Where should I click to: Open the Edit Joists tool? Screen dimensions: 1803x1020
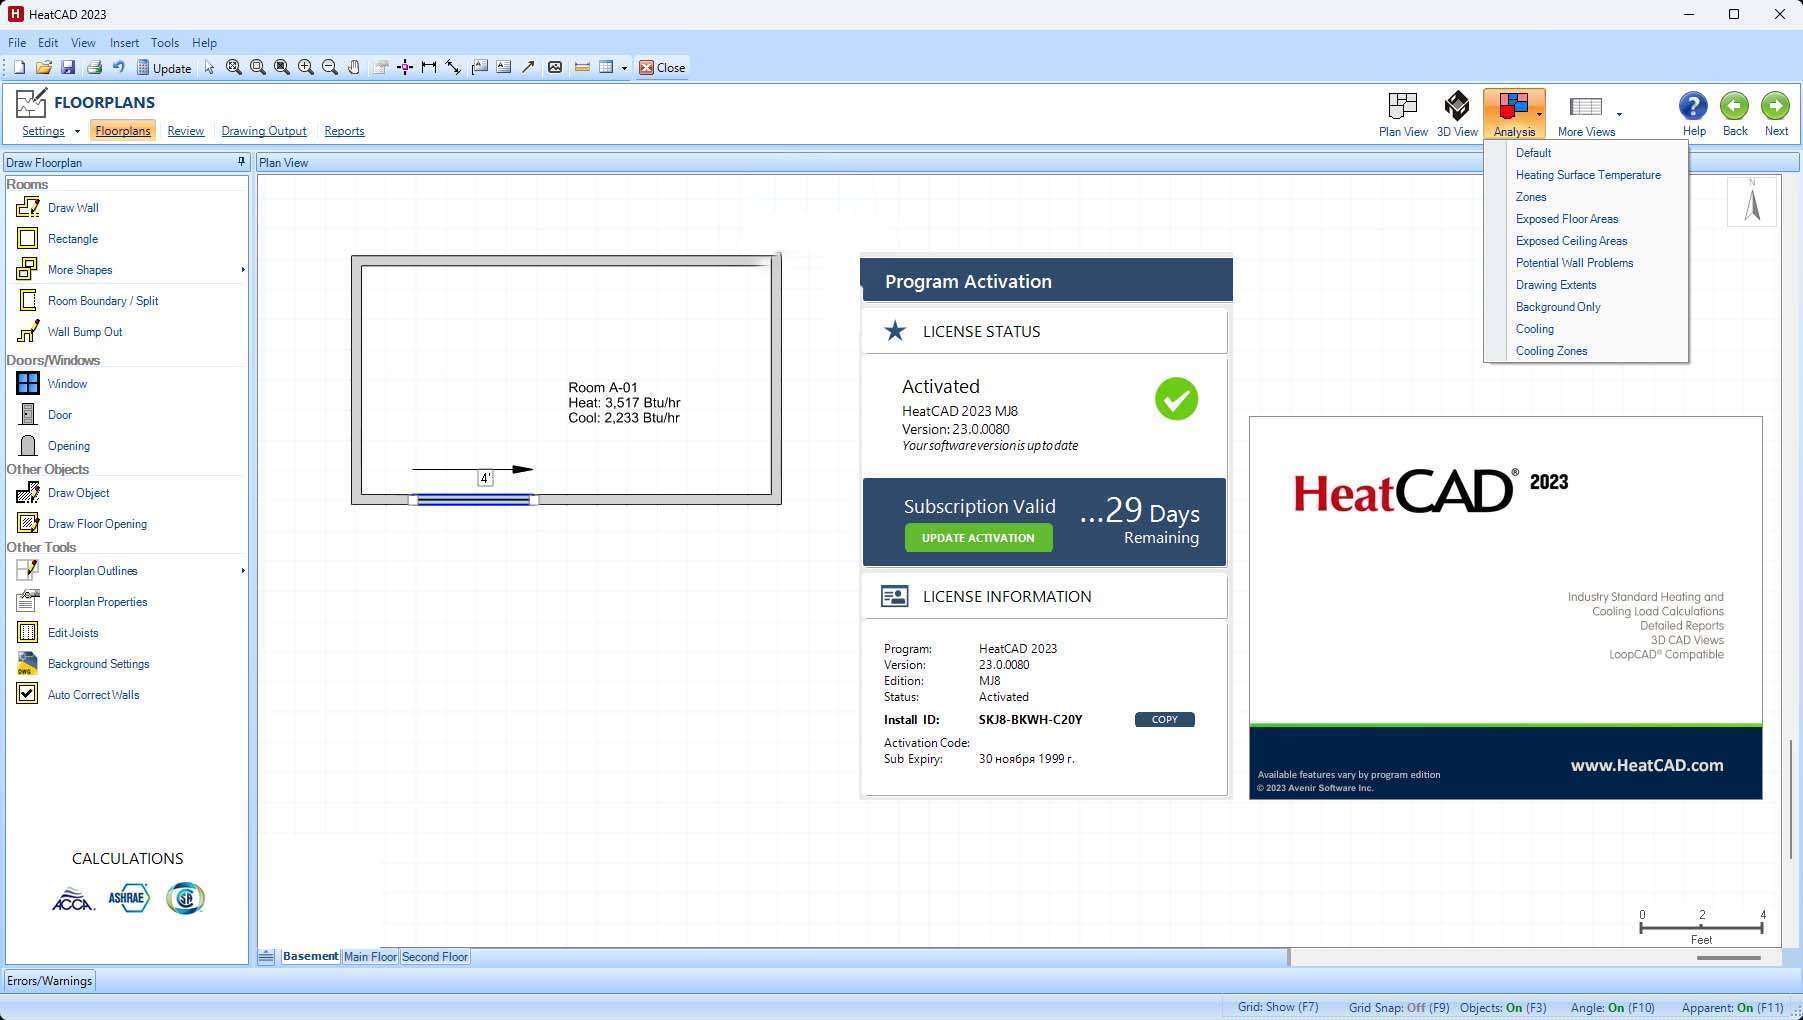[73, 632]
